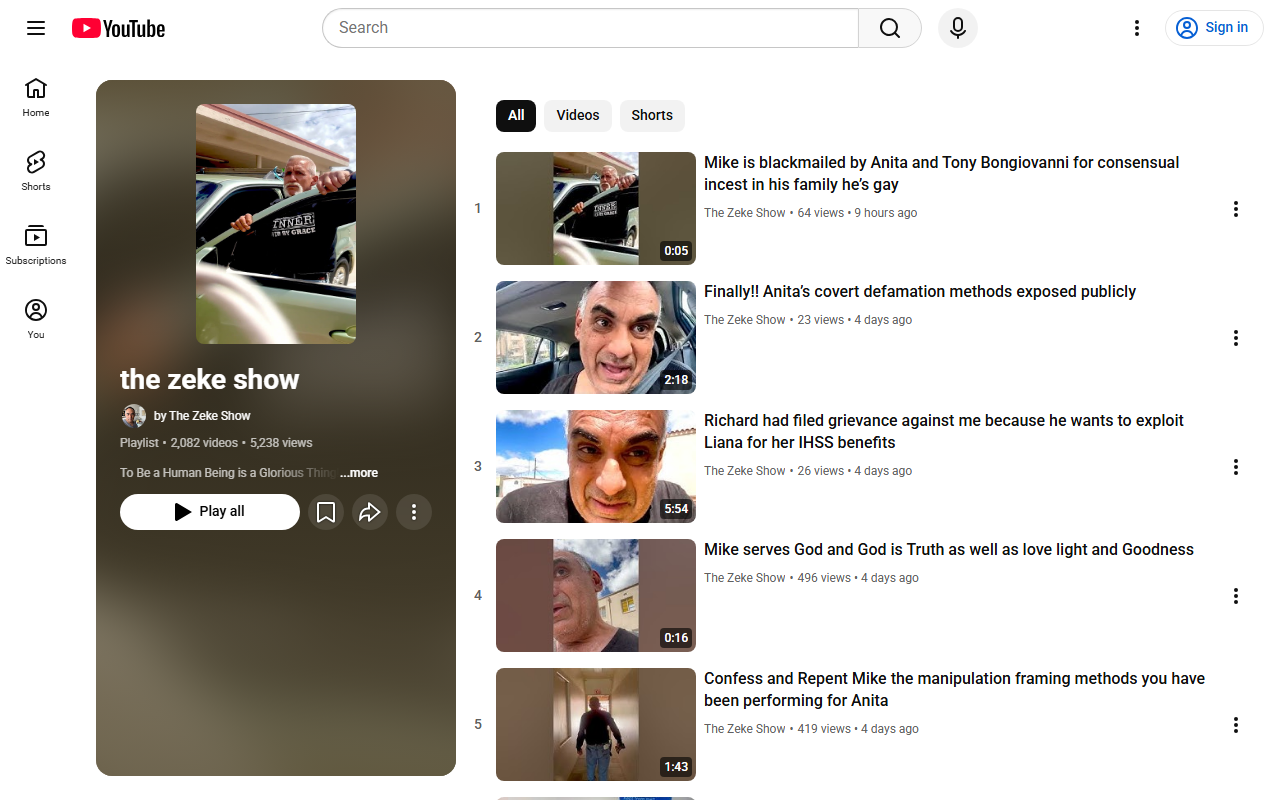Image resolution: width=1280 pixels, height=800 pixels.
Task: Open thumbnail of the 2:18 video
Action: pyautogui.click(x=596, y=337)
